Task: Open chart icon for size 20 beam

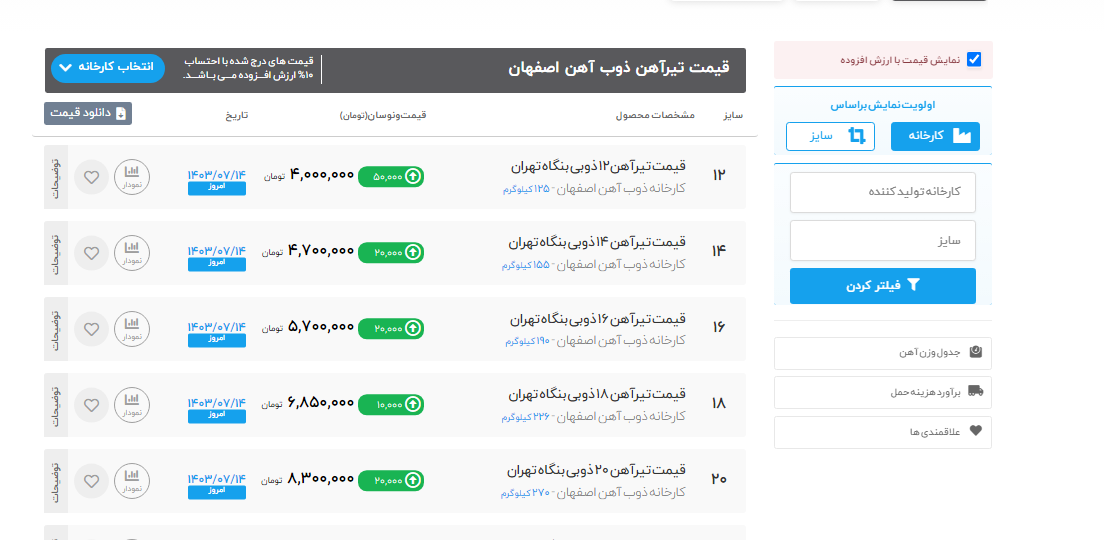Action: coord(131,481)
